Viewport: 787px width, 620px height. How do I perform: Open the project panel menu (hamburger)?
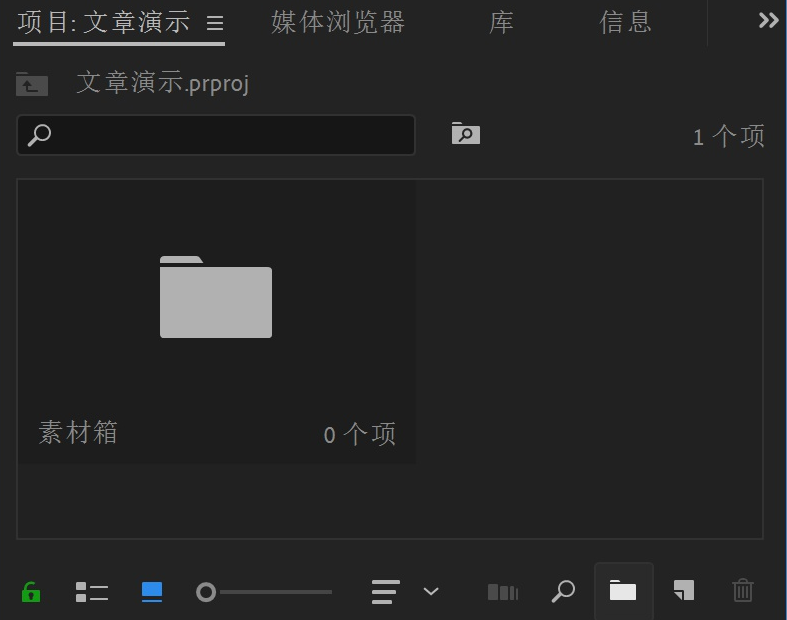tap(215, 23)
